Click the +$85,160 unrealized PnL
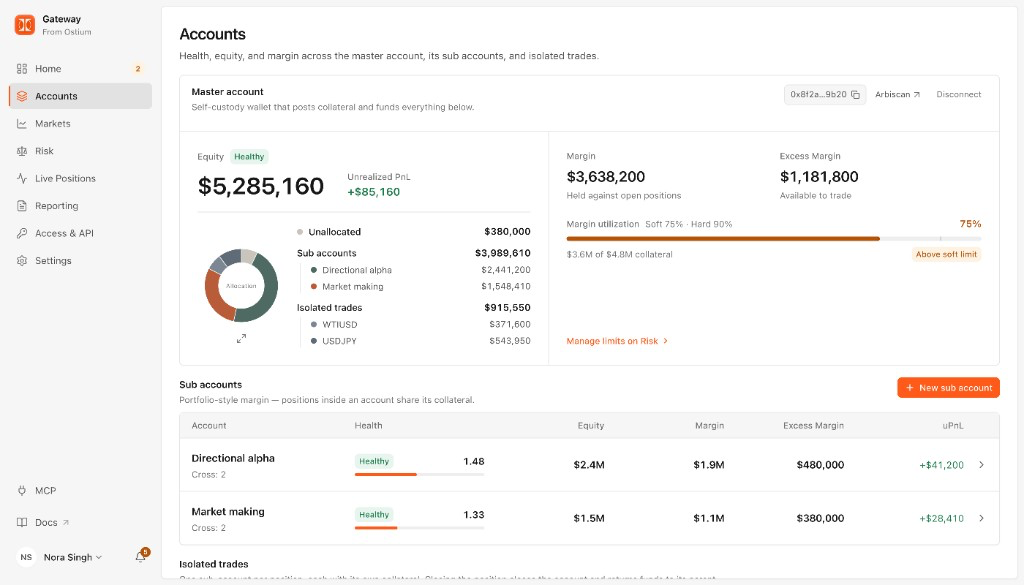1024x585 pixels. (x=374, y=192)
